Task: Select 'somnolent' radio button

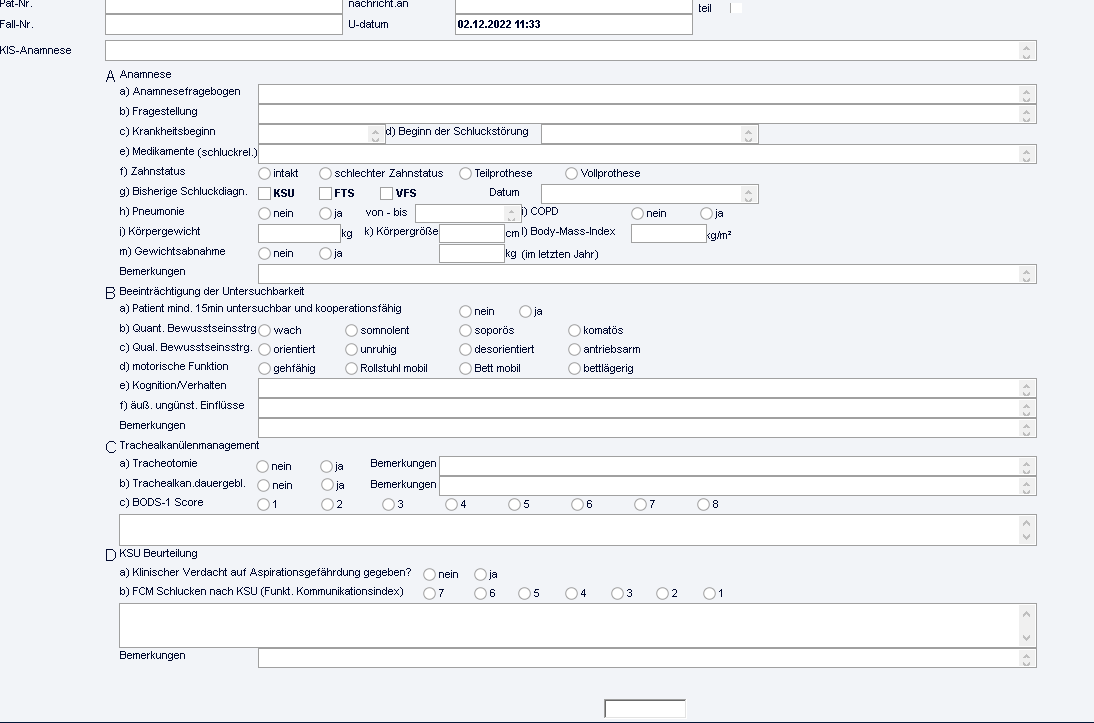Action: coord(352,330)
